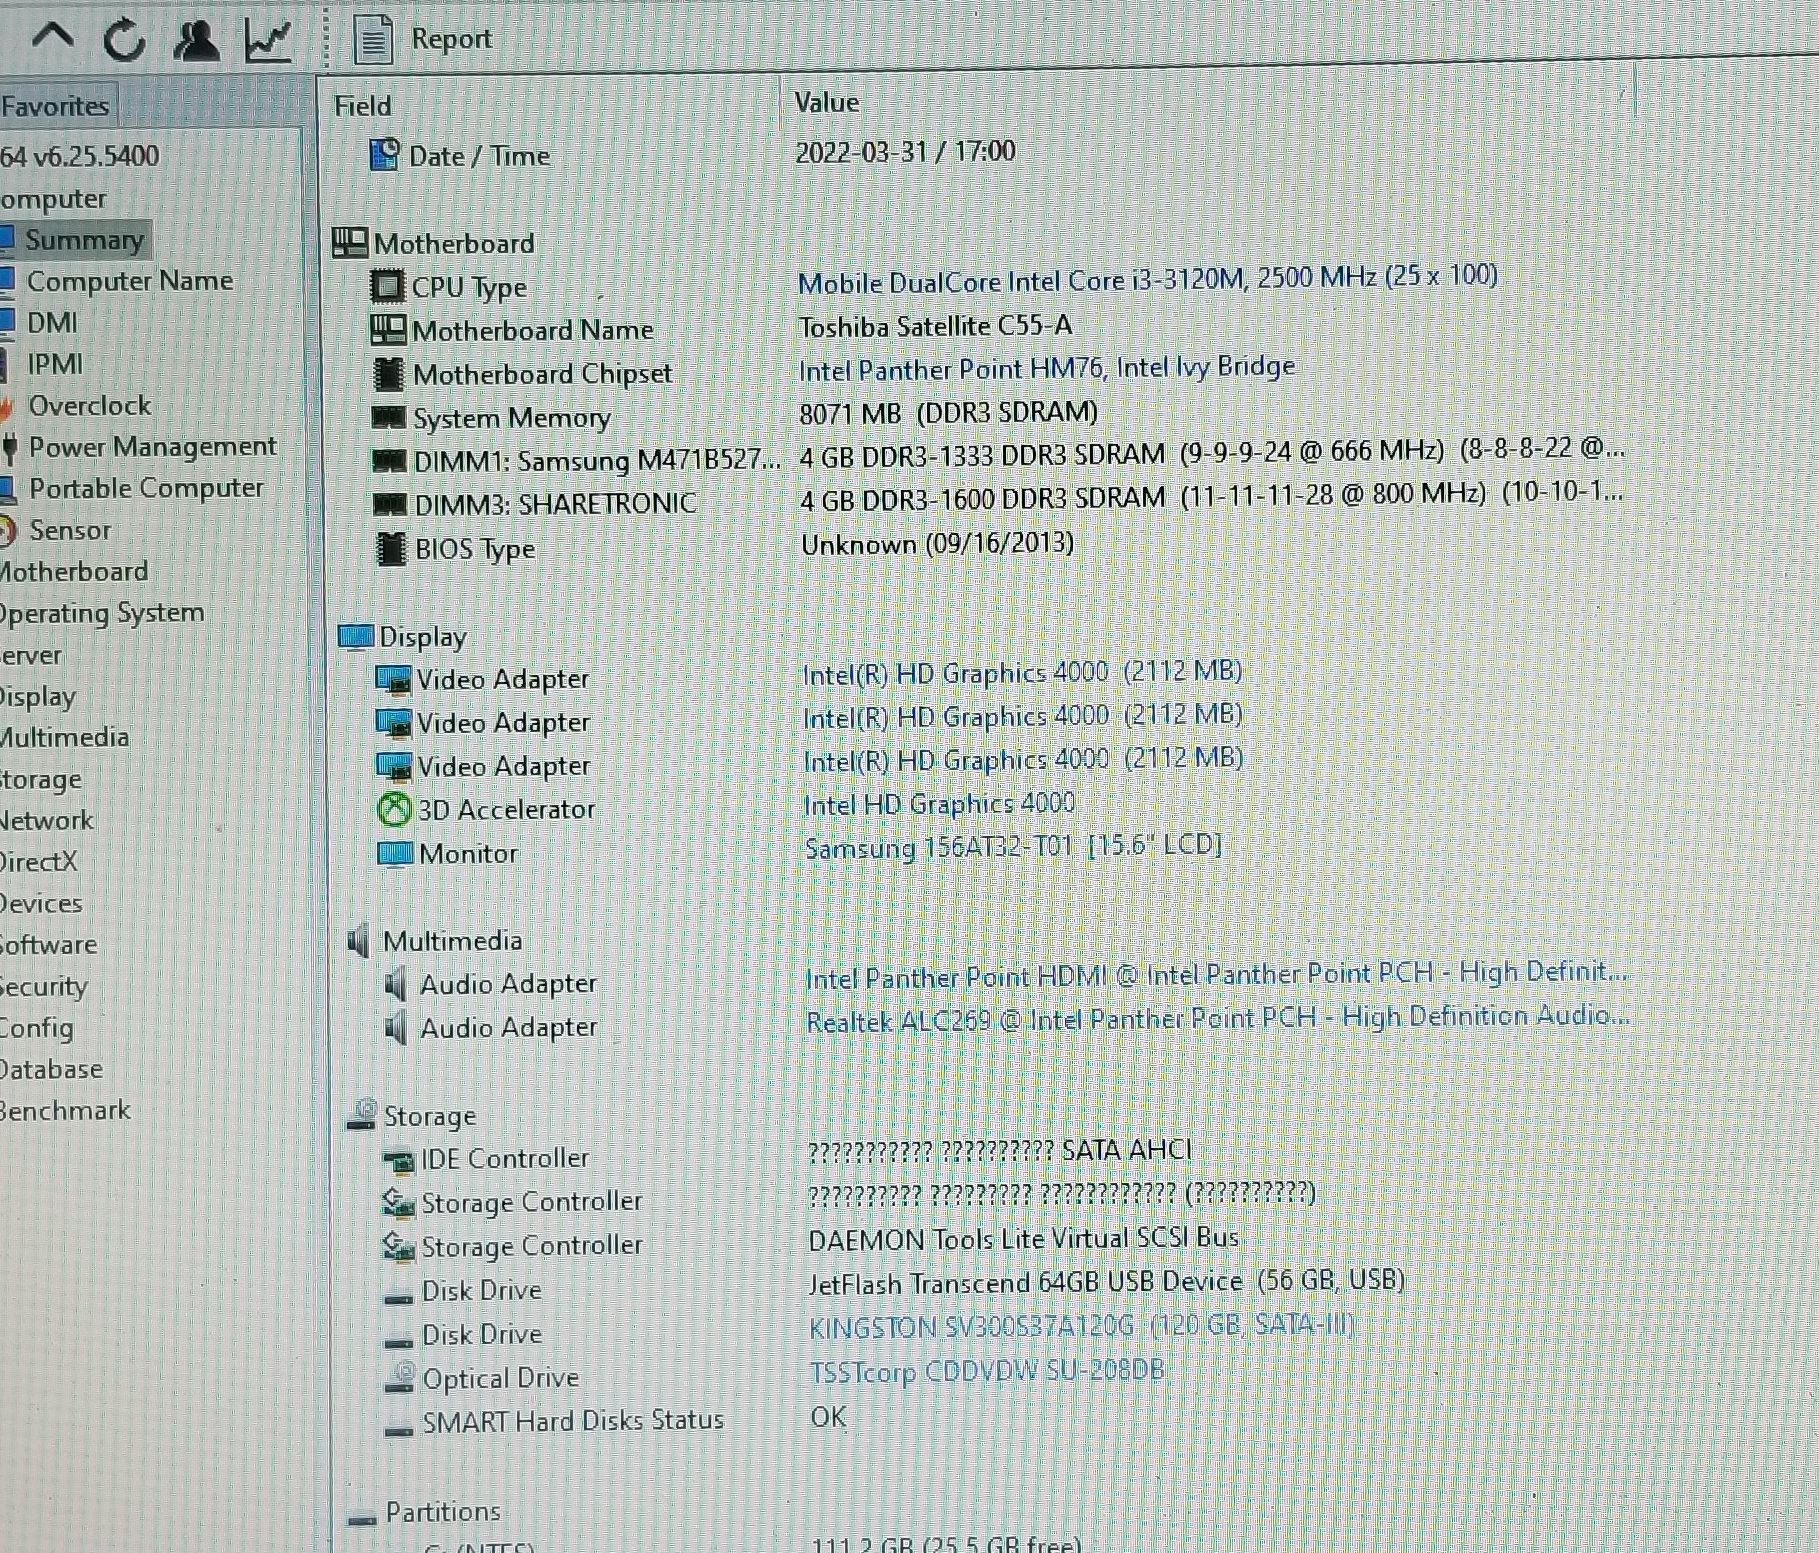This screenshot has height=1553, width=1819.
Task: Click the Value column header
Action: click(826, 102)
